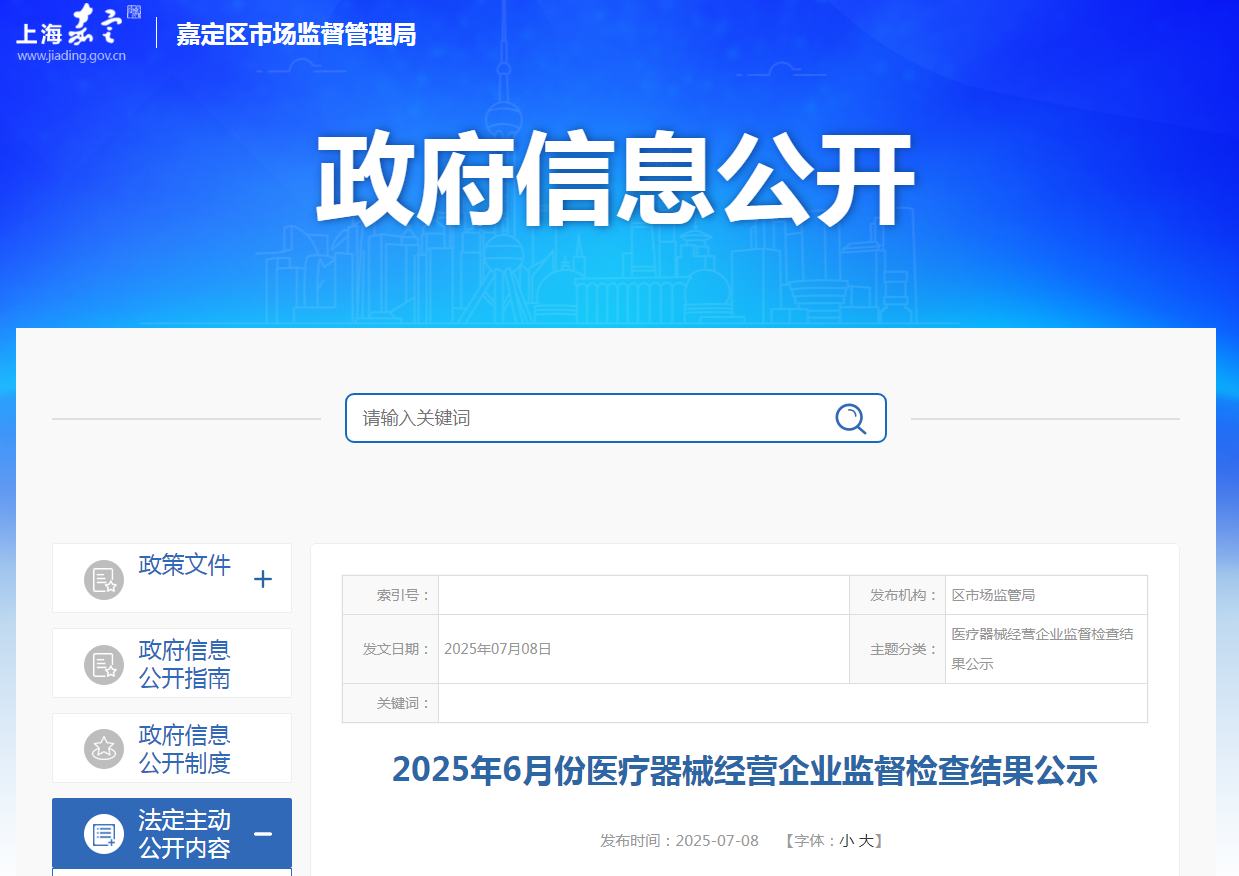
Task: Click the 政府信息公开制度 star icon
Action: tap(104, 749)
